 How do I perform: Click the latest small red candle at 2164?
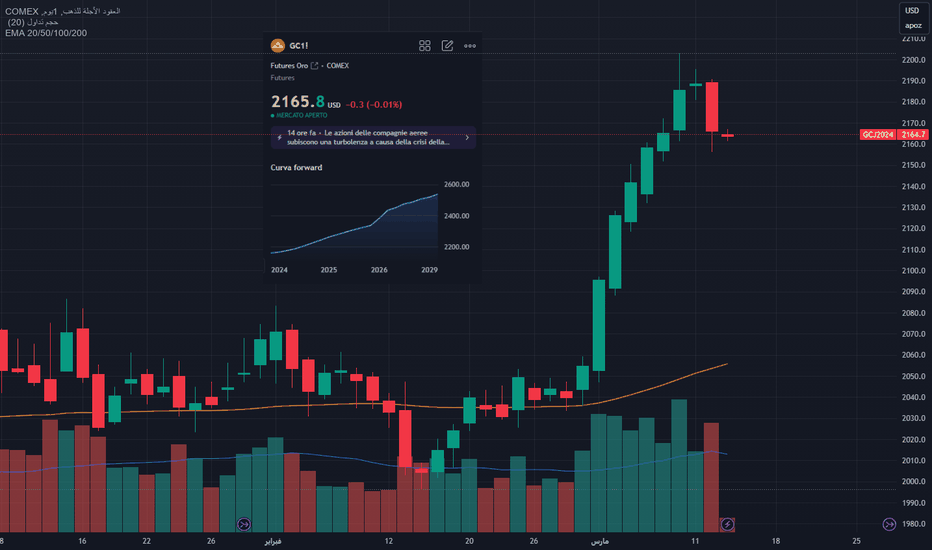pyautogui.click(x=728, y=136)
